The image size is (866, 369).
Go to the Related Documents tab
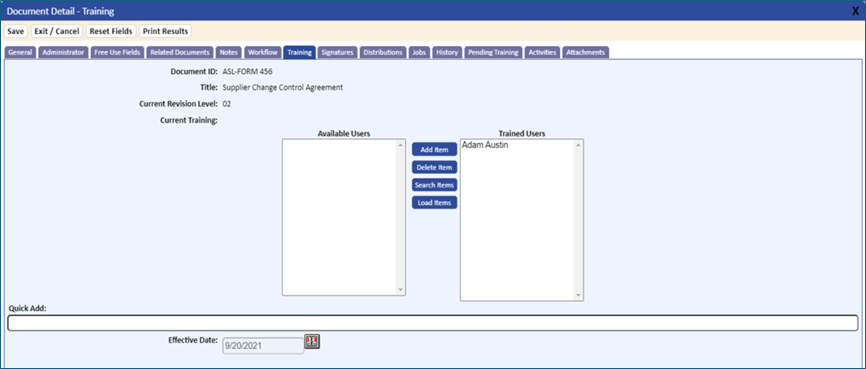coord(180,52)
